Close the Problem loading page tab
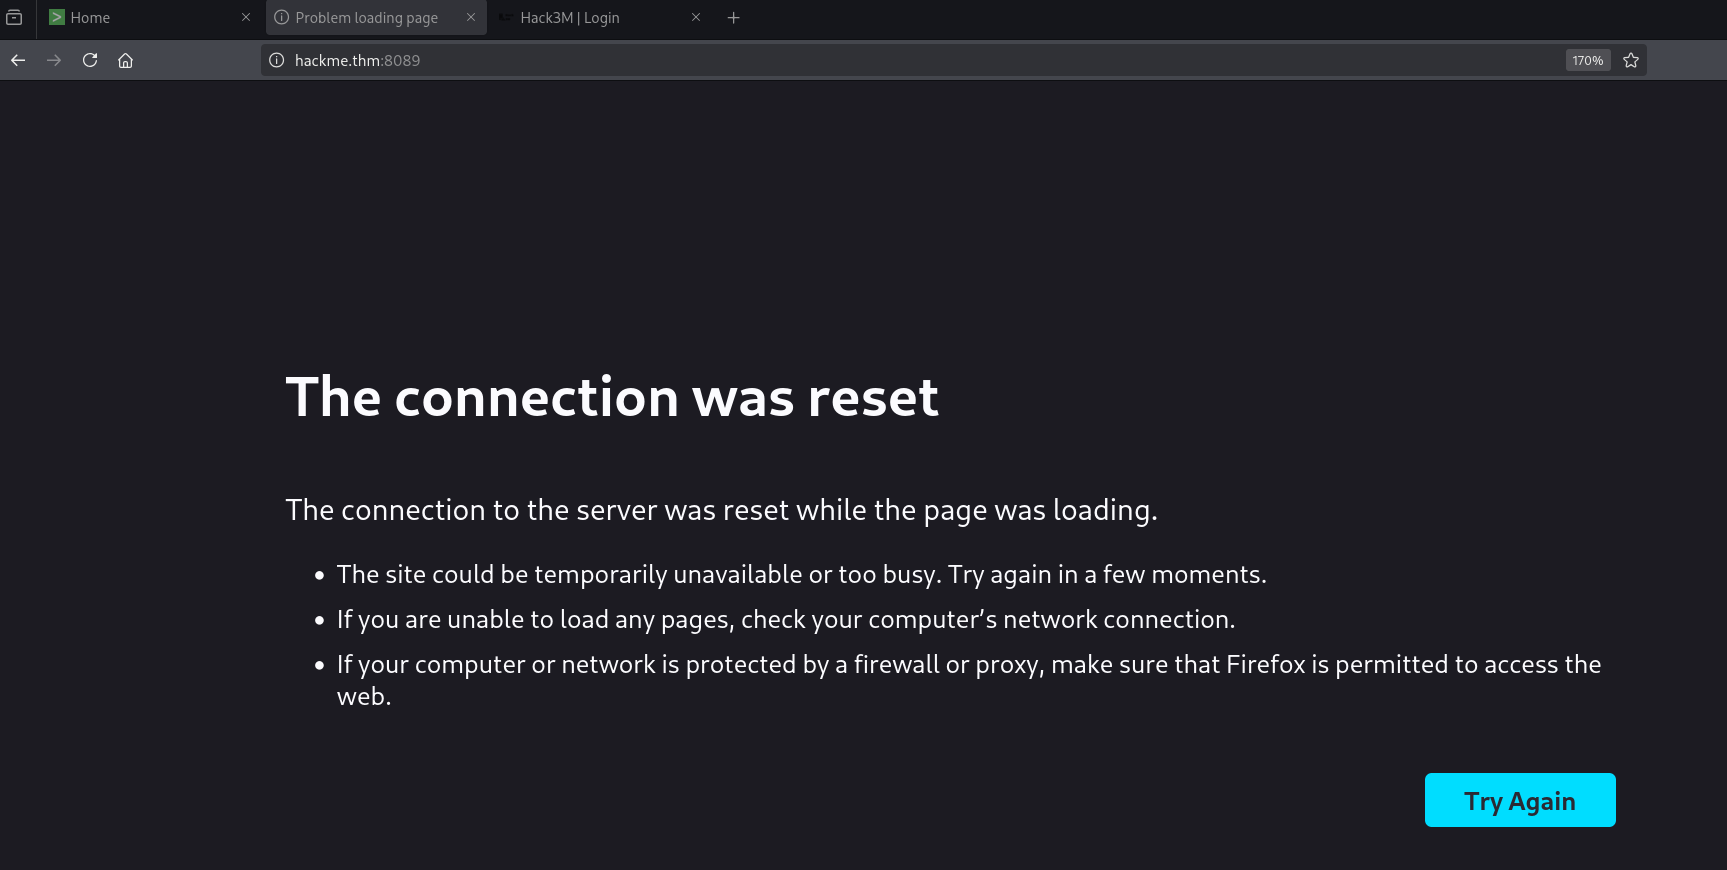 pos(471,18)
